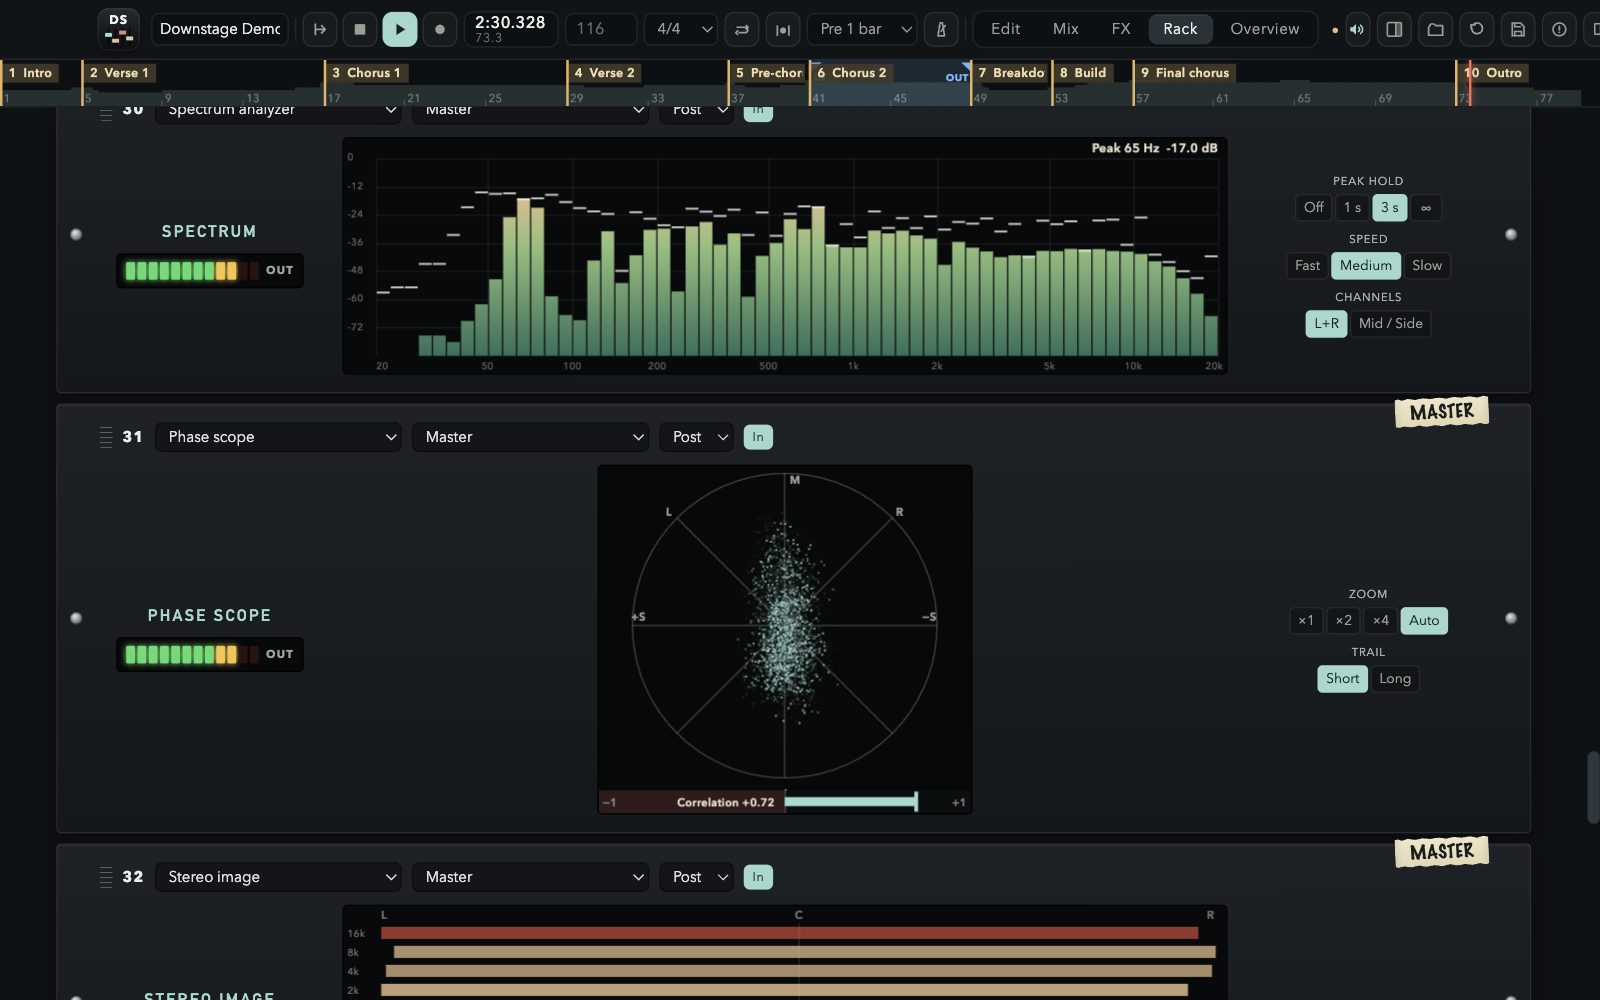Viewport: 1600px width, 1000px height.
Task: Click the punch in/out marker icon
Action: [x=783, y=29]
